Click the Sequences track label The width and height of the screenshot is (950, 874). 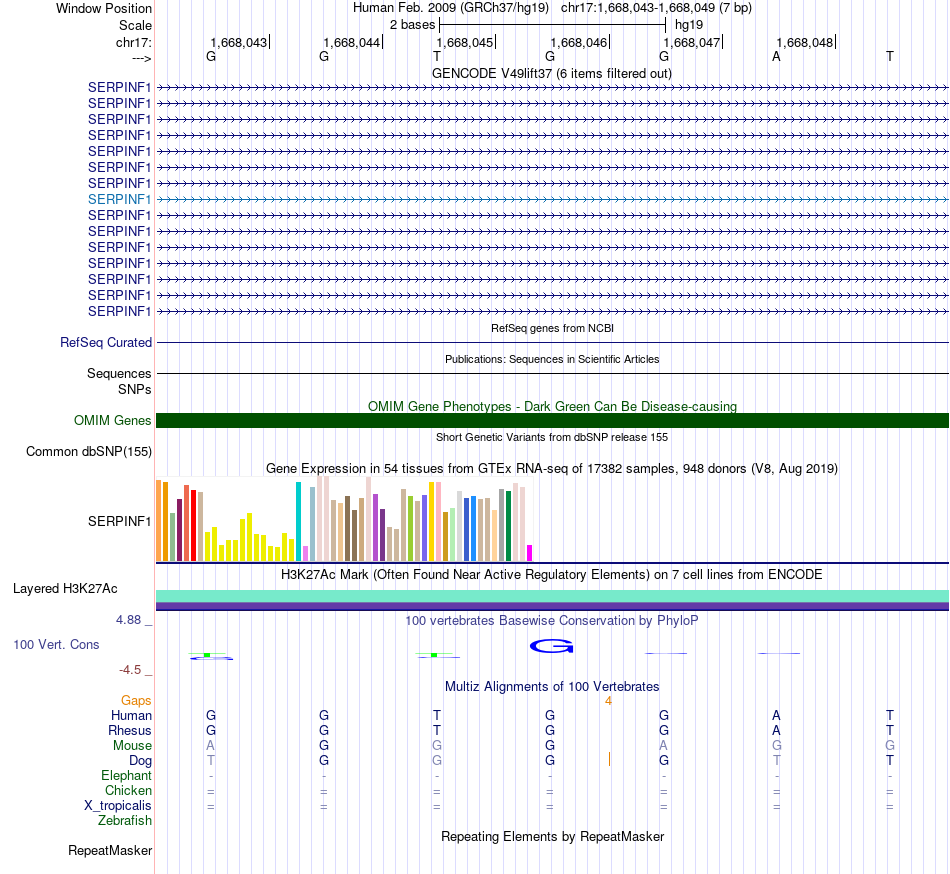(119, 373)
